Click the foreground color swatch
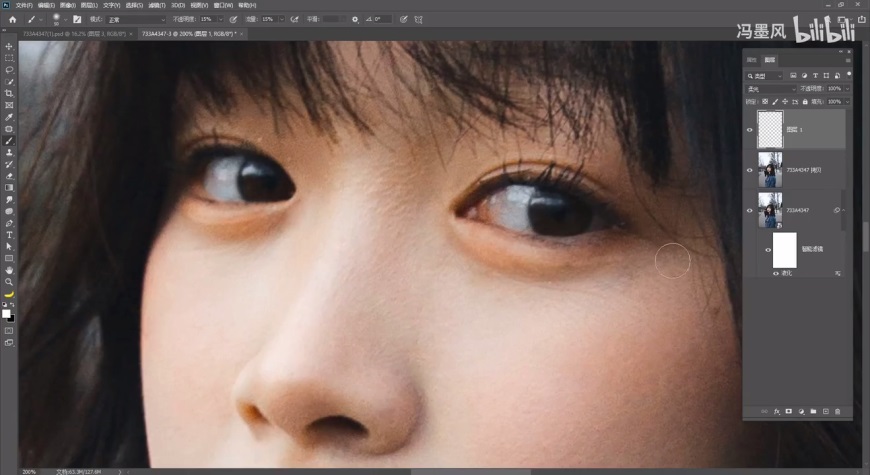The width and height of the screenshot is (870, 475). (6, 314)
